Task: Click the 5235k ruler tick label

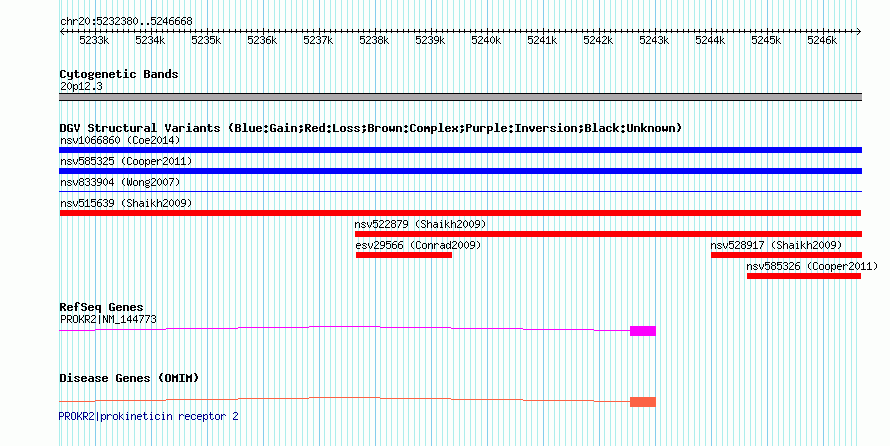Action: click(x=206, y=40)
